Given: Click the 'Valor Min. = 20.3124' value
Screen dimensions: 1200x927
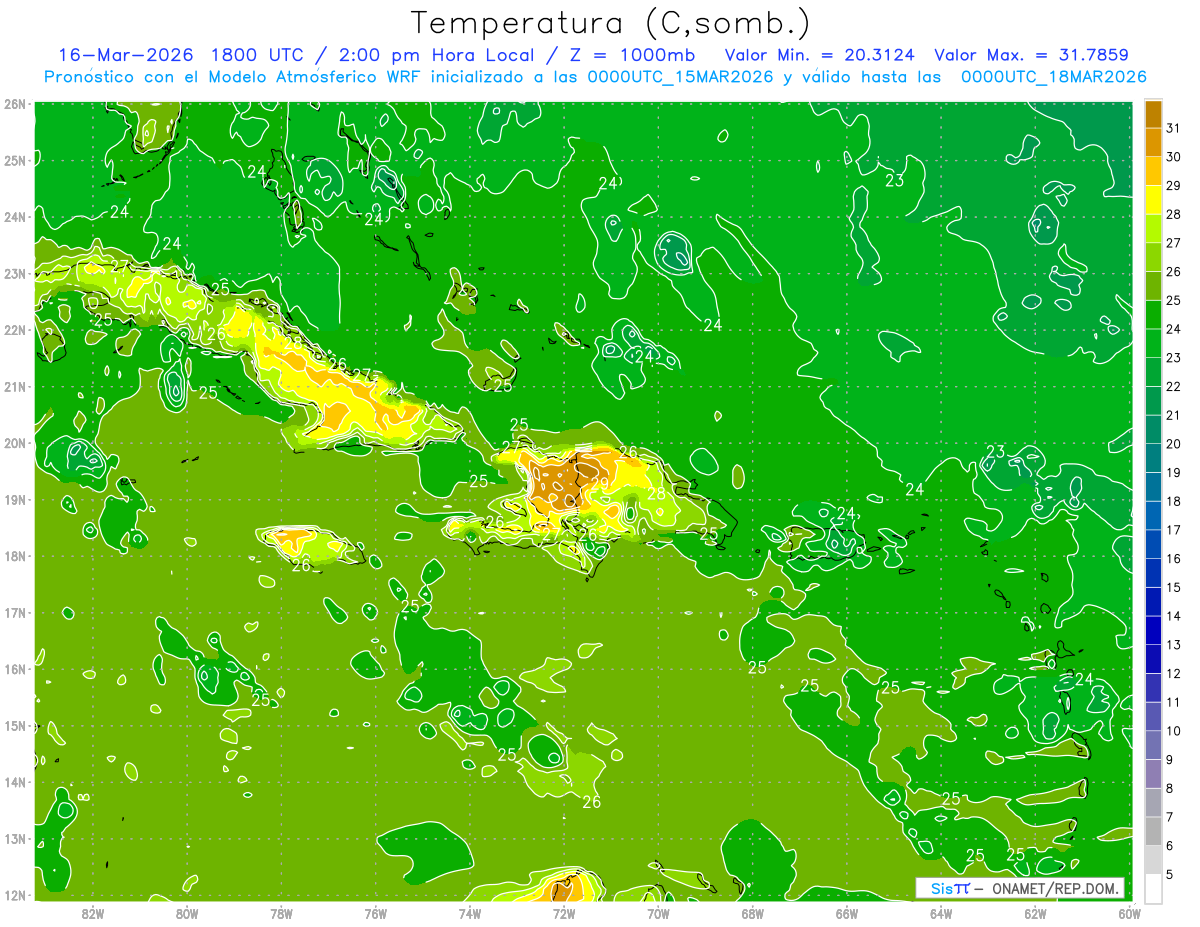Looking at the screenshot, I should pos(819,55).
